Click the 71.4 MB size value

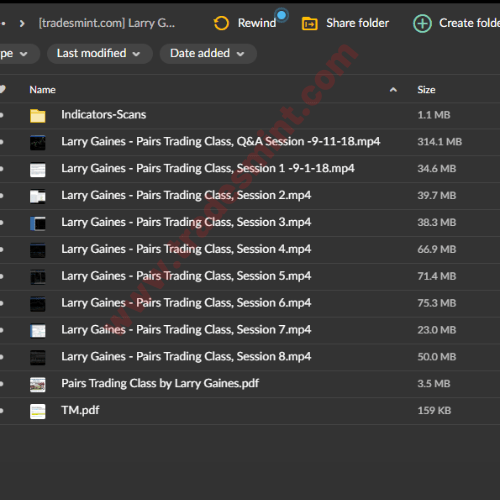point(437,276)
